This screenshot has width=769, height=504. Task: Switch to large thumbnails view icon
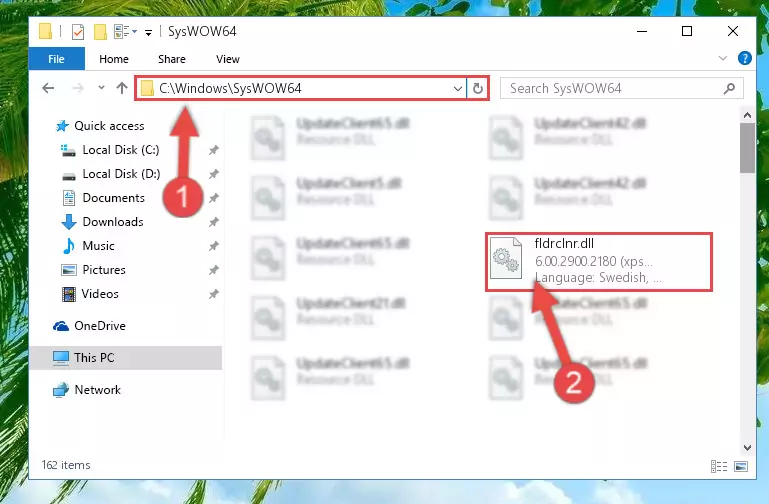(x=741, y=467)
